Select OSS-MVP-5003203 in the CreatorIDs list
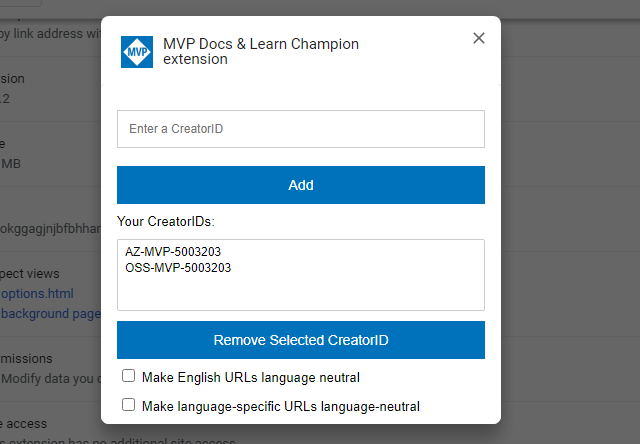This screenshot has width=640, height=444. point(178,268)
